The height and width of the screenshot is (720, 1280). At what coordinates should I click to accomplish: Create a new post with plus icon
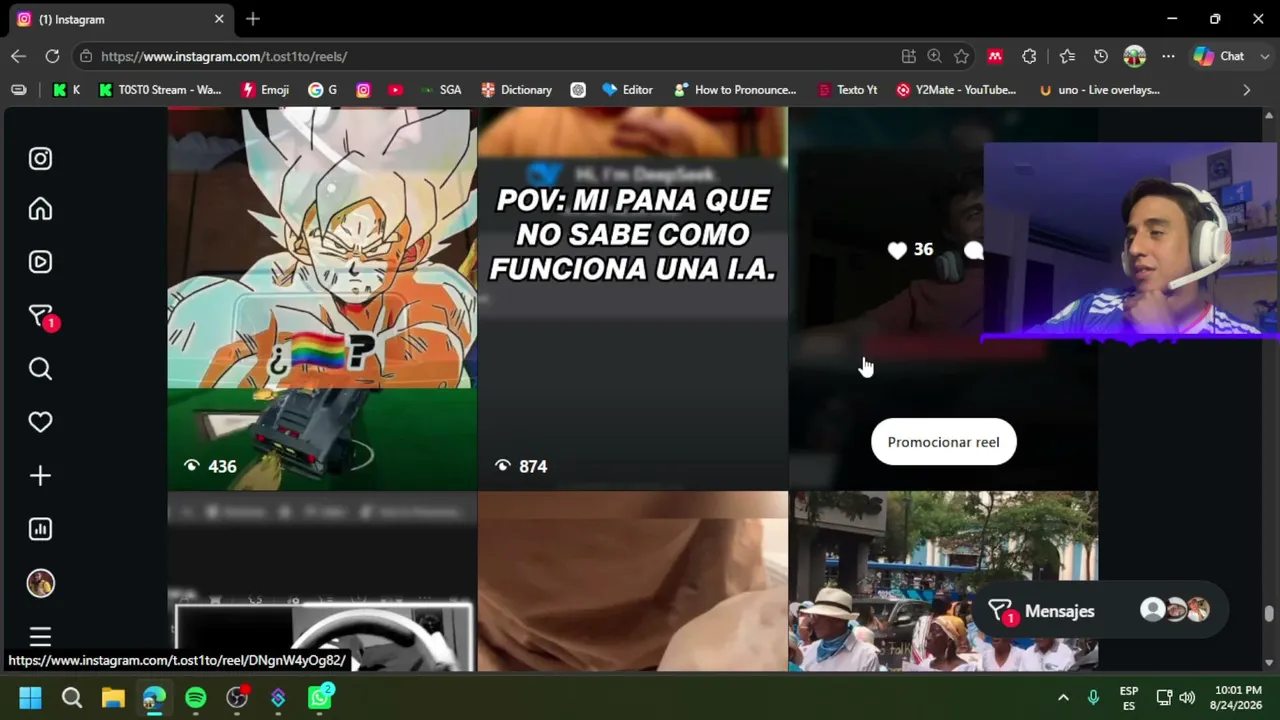point(40,476)
